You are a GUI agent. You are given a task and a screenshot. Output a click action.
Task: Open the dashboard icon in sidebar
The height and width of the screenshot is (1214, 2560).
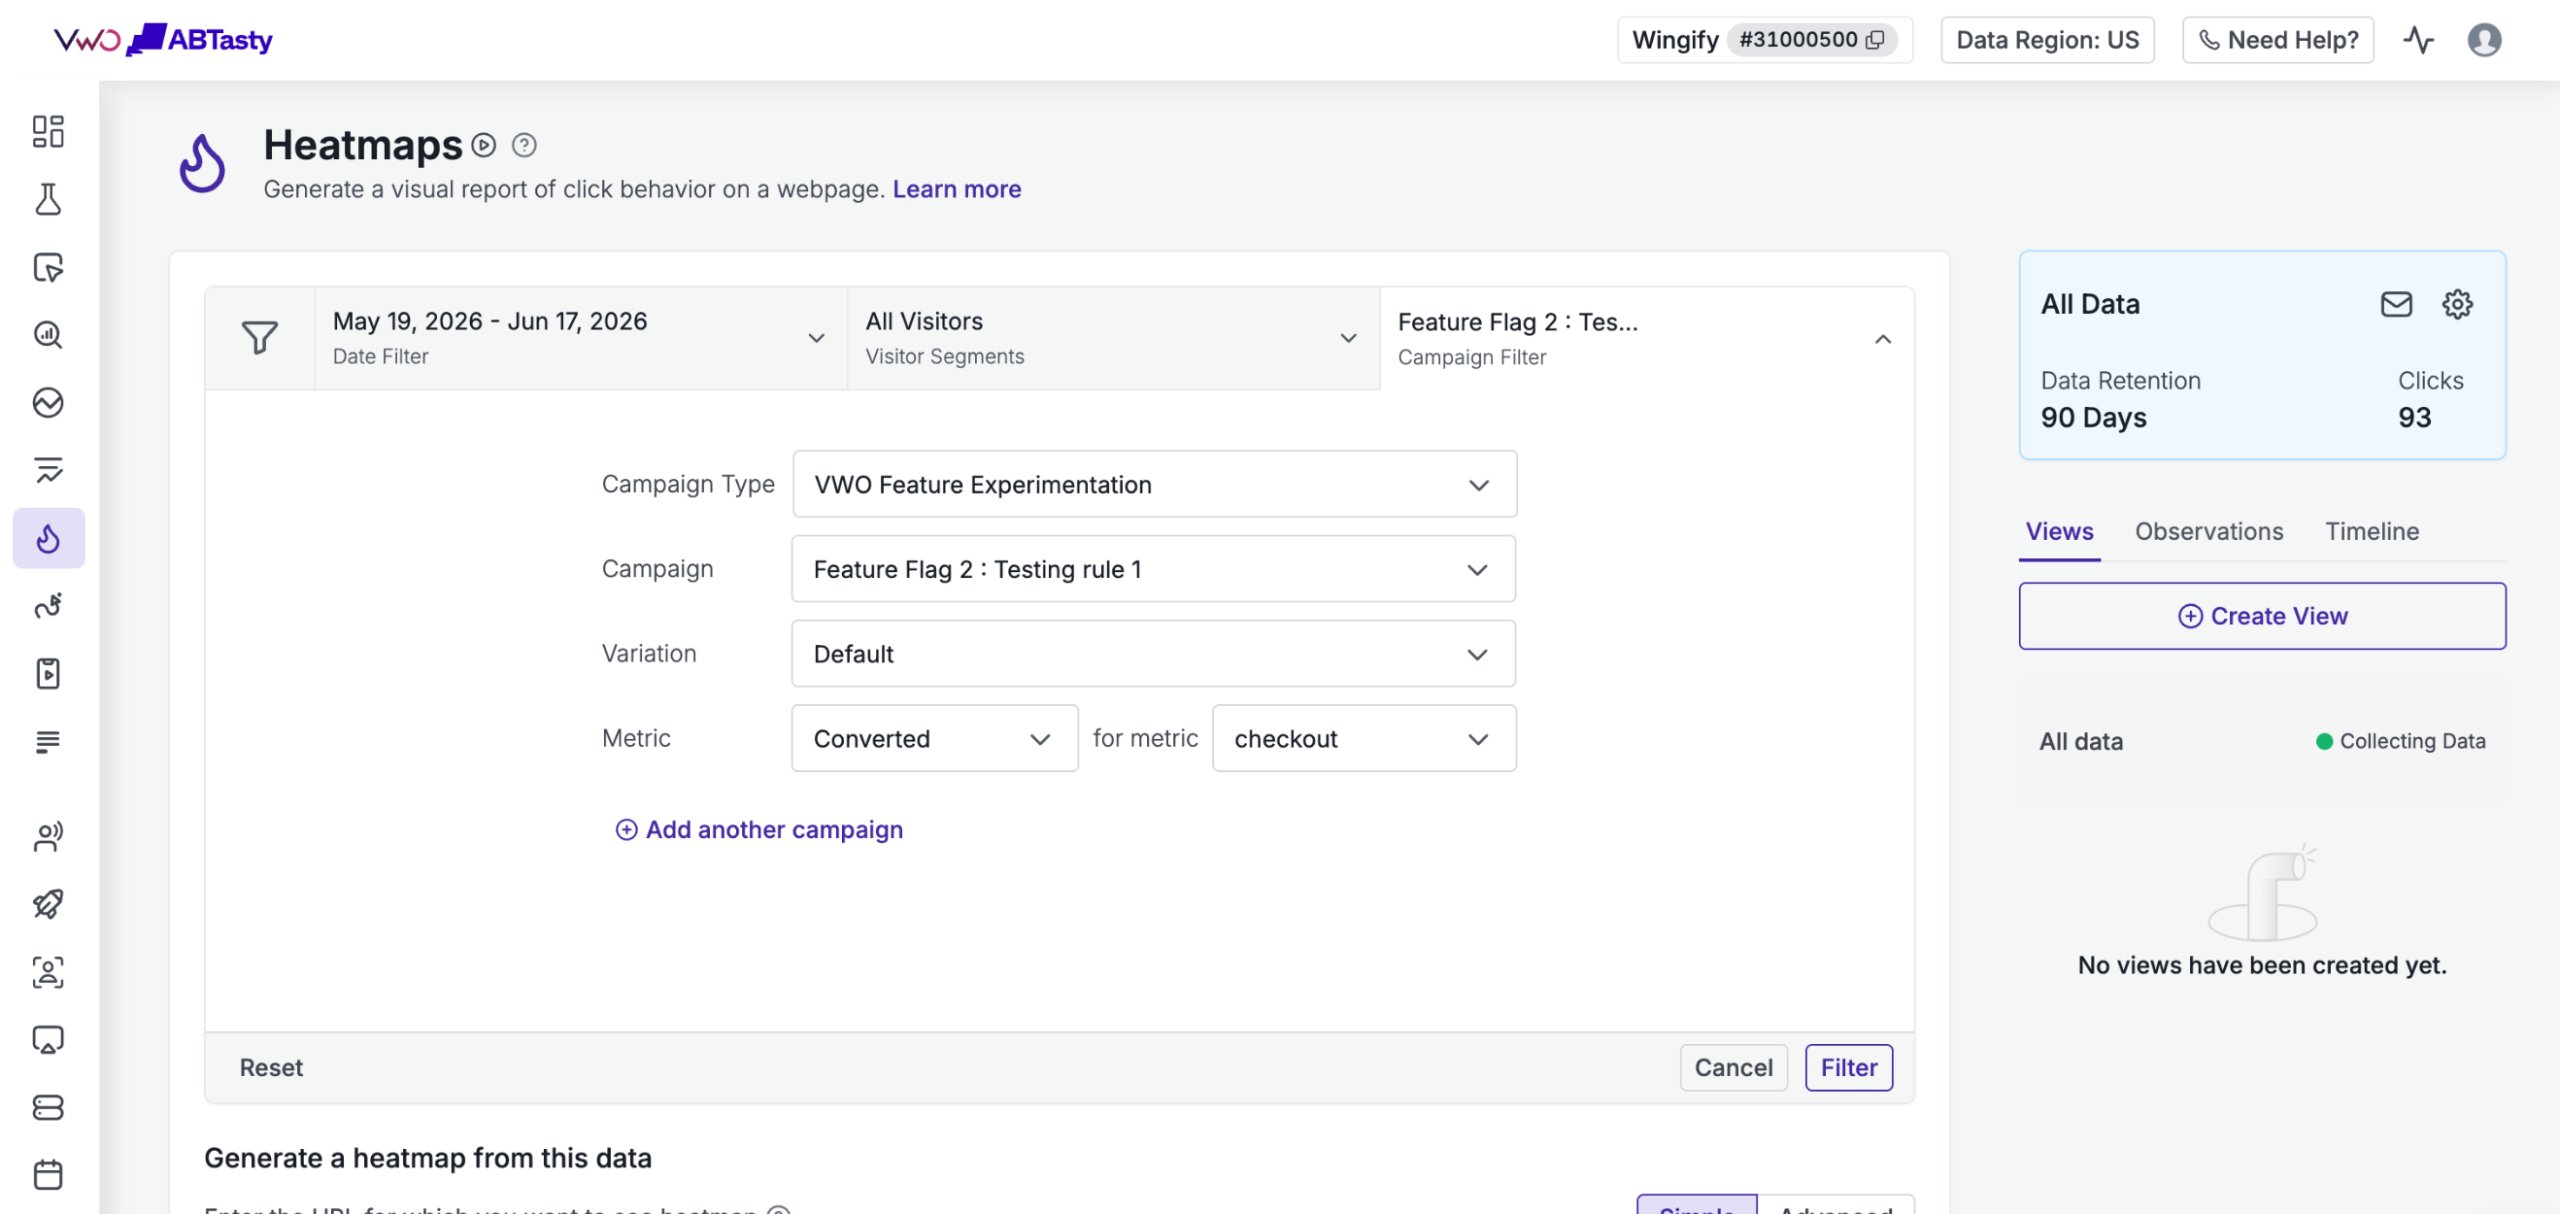pyautogui.click(x=48, y=132)
